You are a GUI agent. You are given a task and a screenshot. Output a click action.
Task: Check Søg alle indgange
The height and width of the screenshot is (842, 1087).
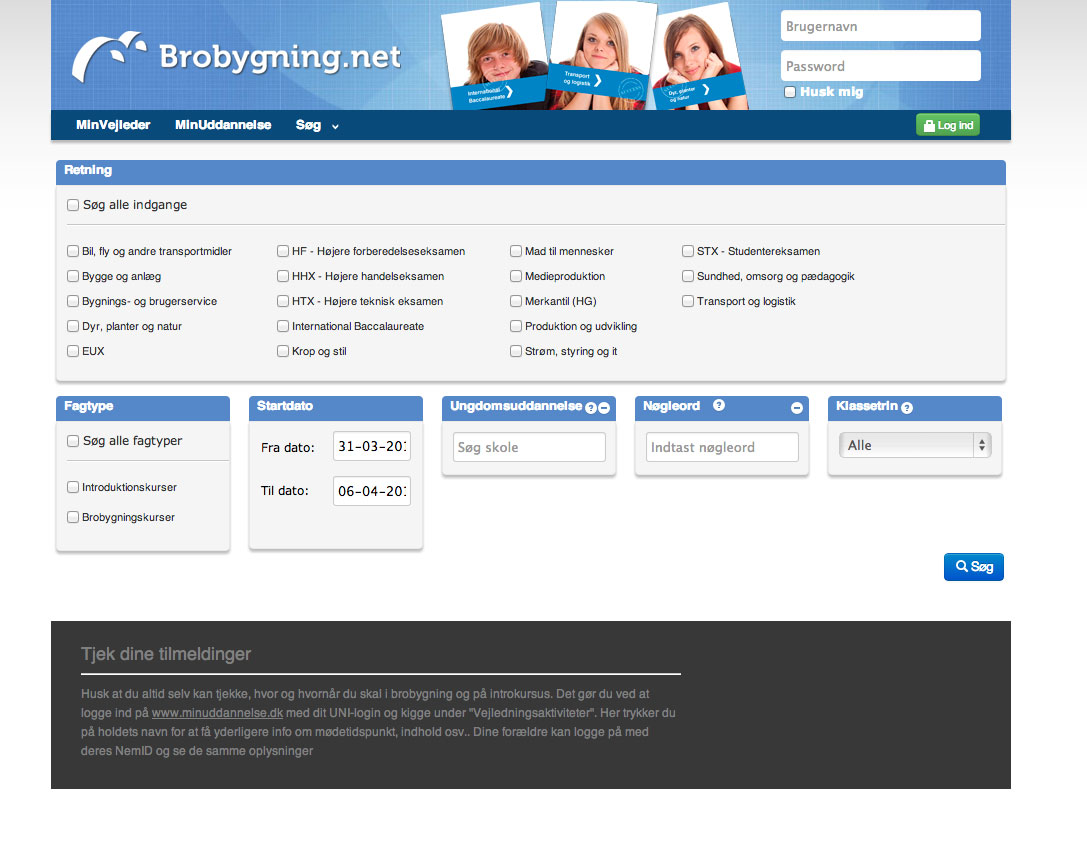tap(73, 205)
